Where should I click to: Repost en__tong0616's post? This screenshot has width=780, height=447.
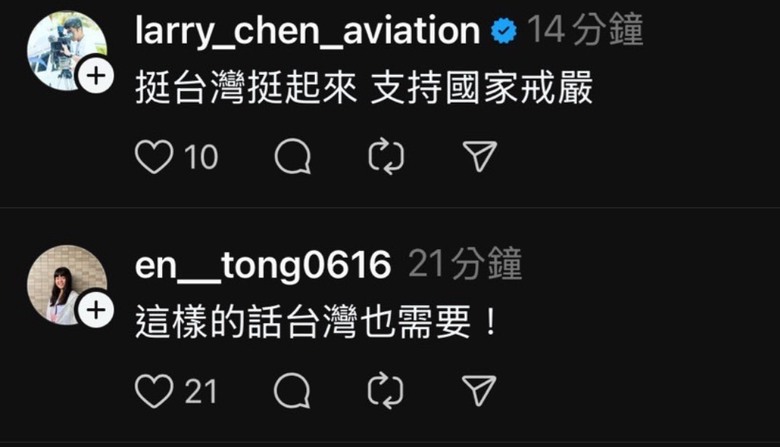pos(386,391)
